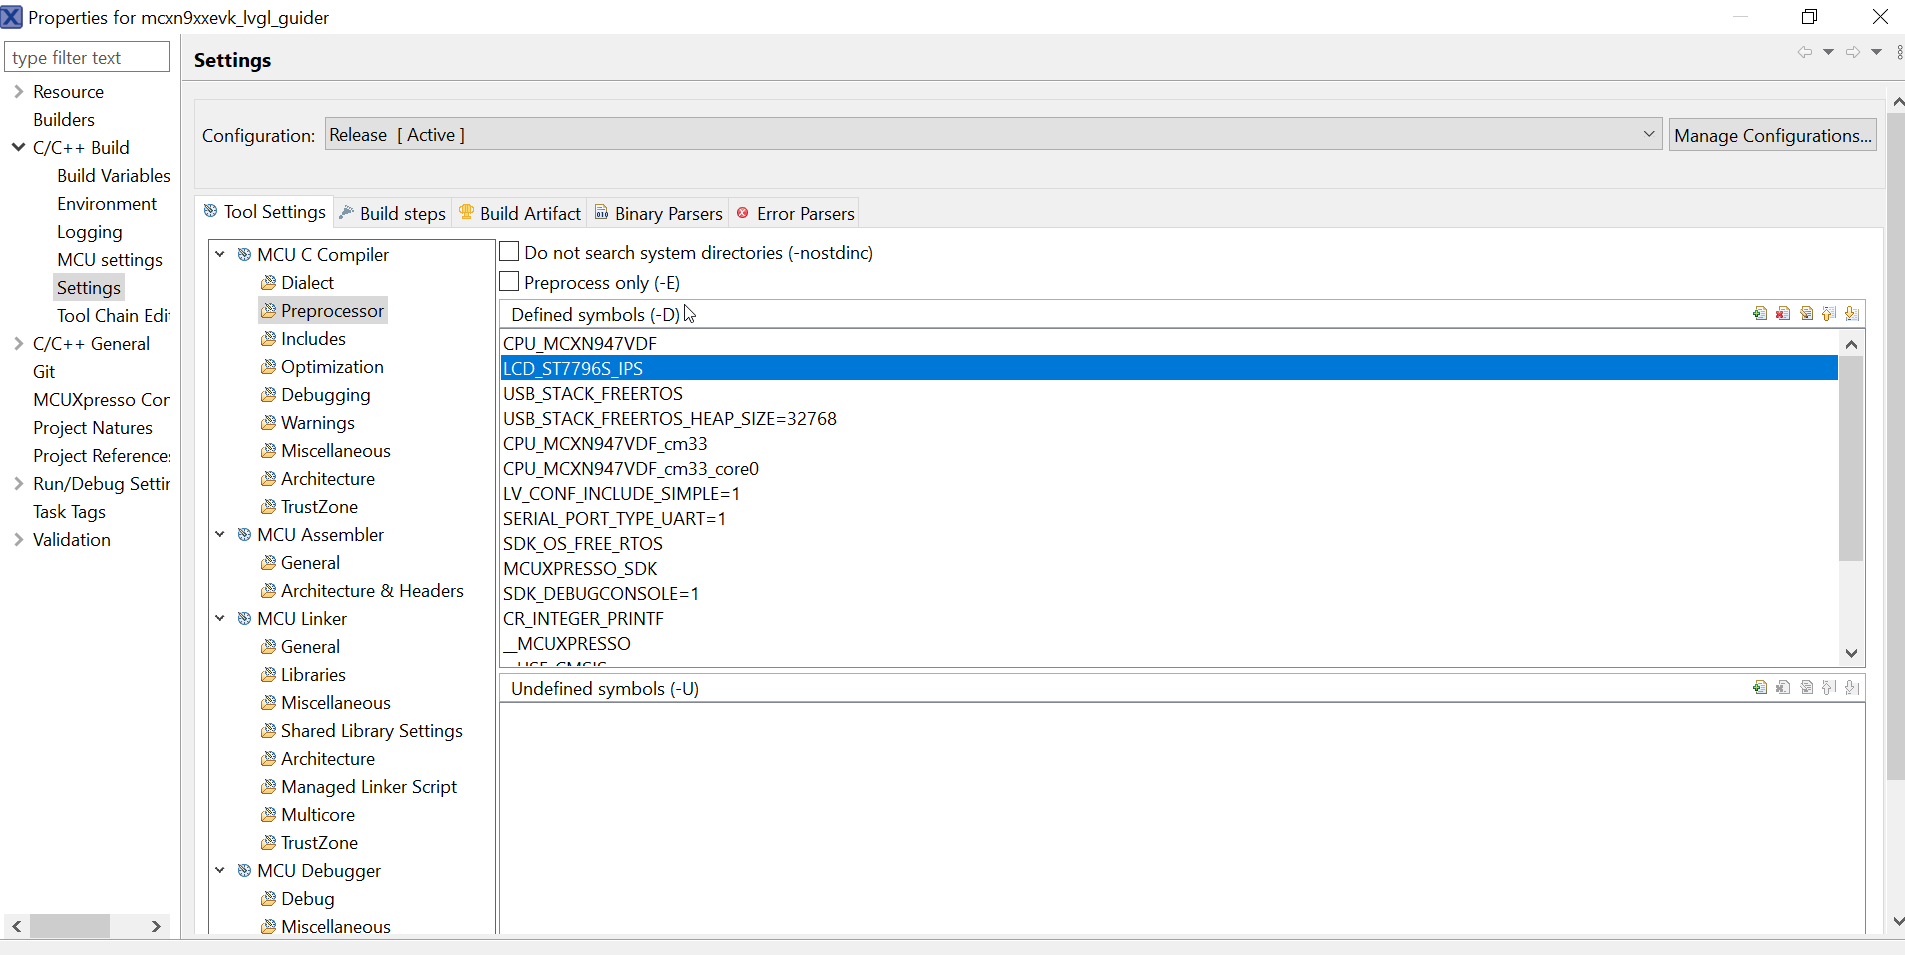1905x955 pixels.
Task: Click Edit icon for Defined symbols
Action: (1806, 314)
